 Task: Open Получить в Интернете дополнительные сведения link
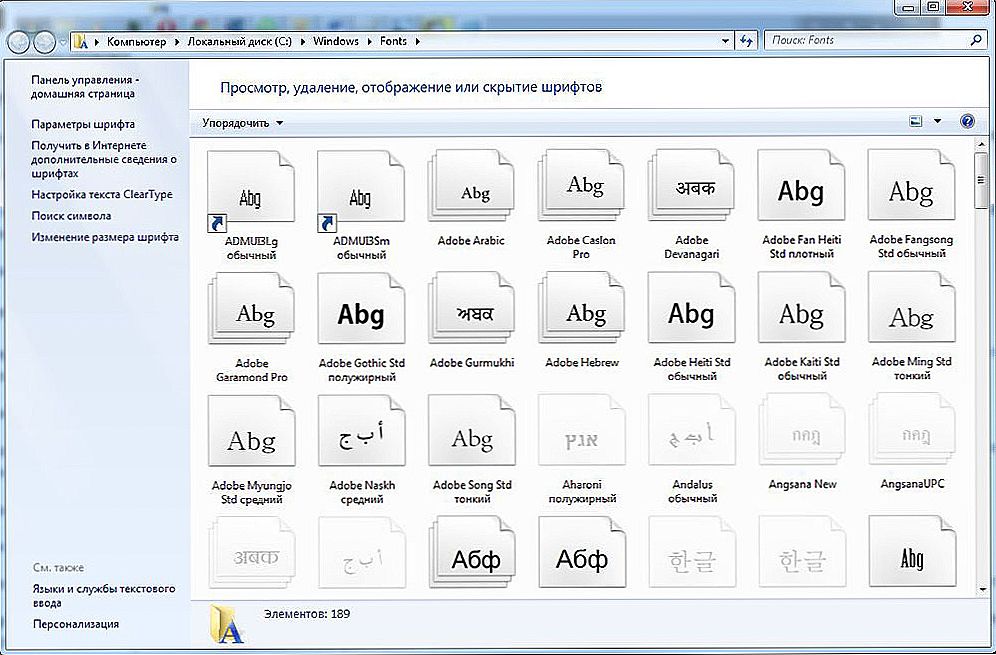point(104,159)
